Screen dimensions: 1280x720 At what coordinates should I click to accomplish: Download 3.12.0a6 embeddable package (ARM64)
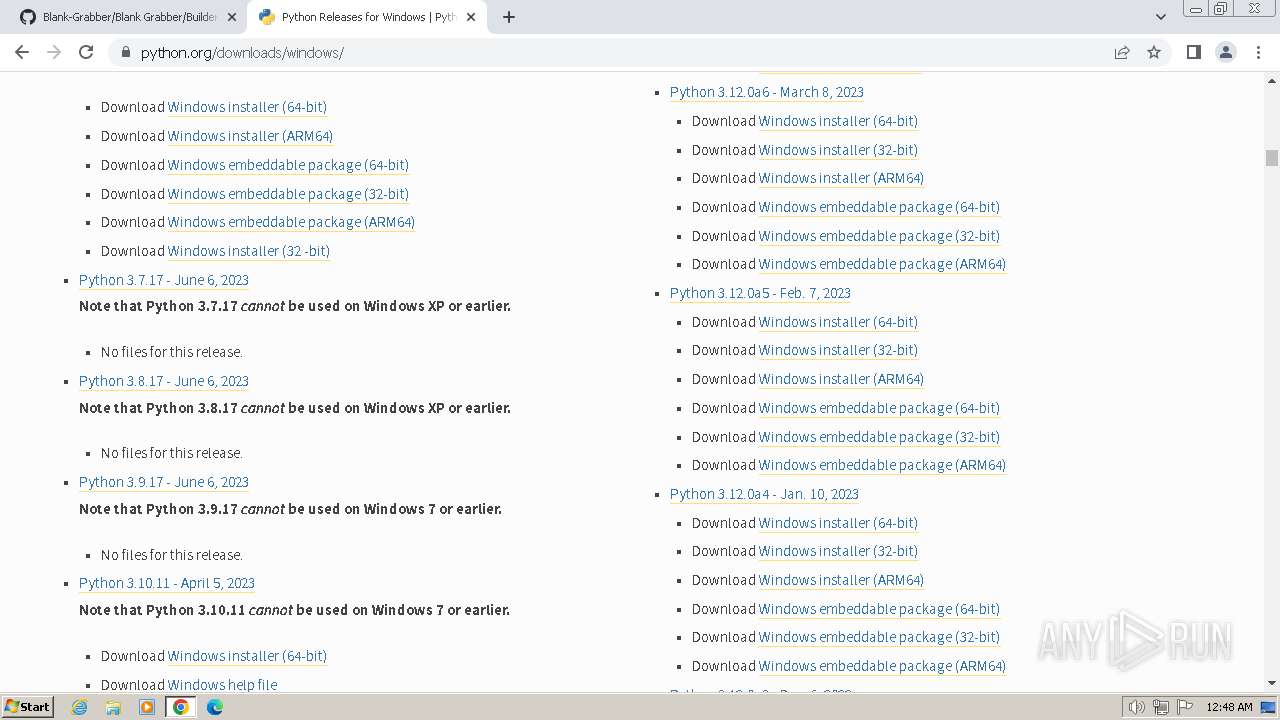pos(882,264)
